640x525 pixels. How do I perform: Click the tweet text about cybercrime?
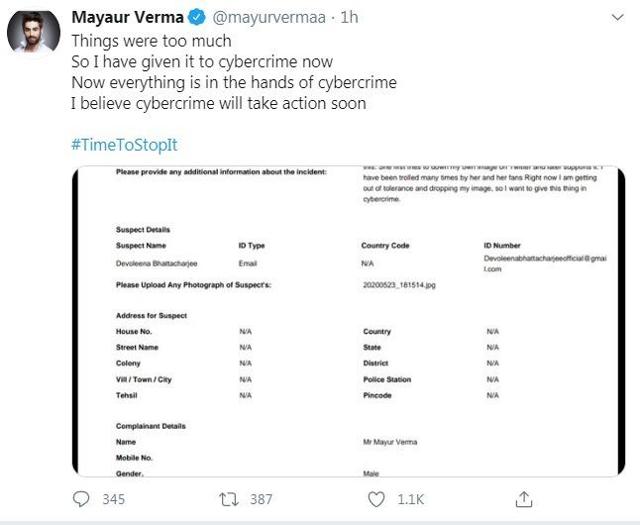point(234,72)
